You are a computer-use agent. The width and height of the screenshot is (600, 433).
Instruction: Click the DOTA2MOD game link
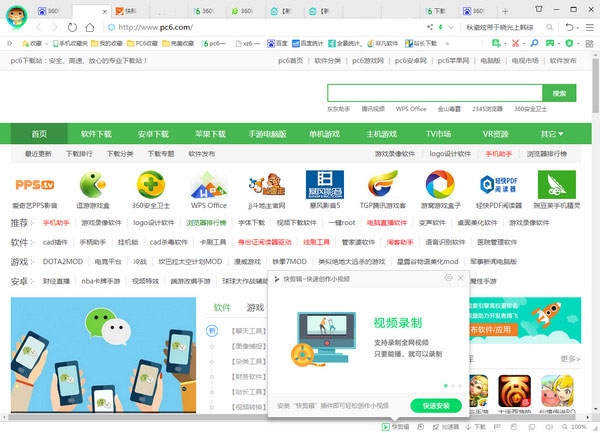pyautogui.click(x=63, y=261)
